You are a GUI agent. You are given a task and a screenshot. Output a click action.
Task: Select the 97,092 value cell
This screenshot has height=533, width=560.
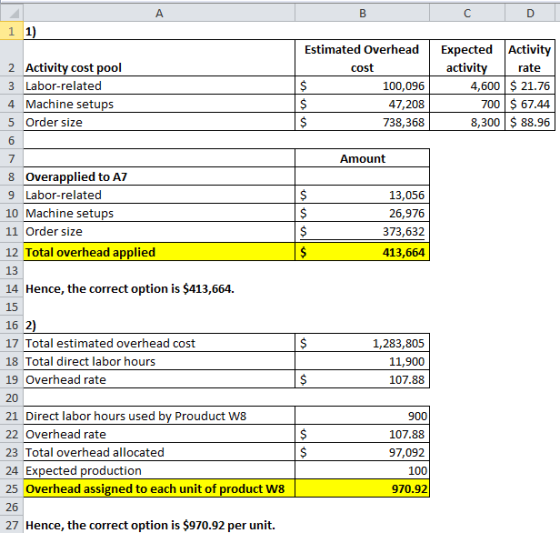(362, 452)
